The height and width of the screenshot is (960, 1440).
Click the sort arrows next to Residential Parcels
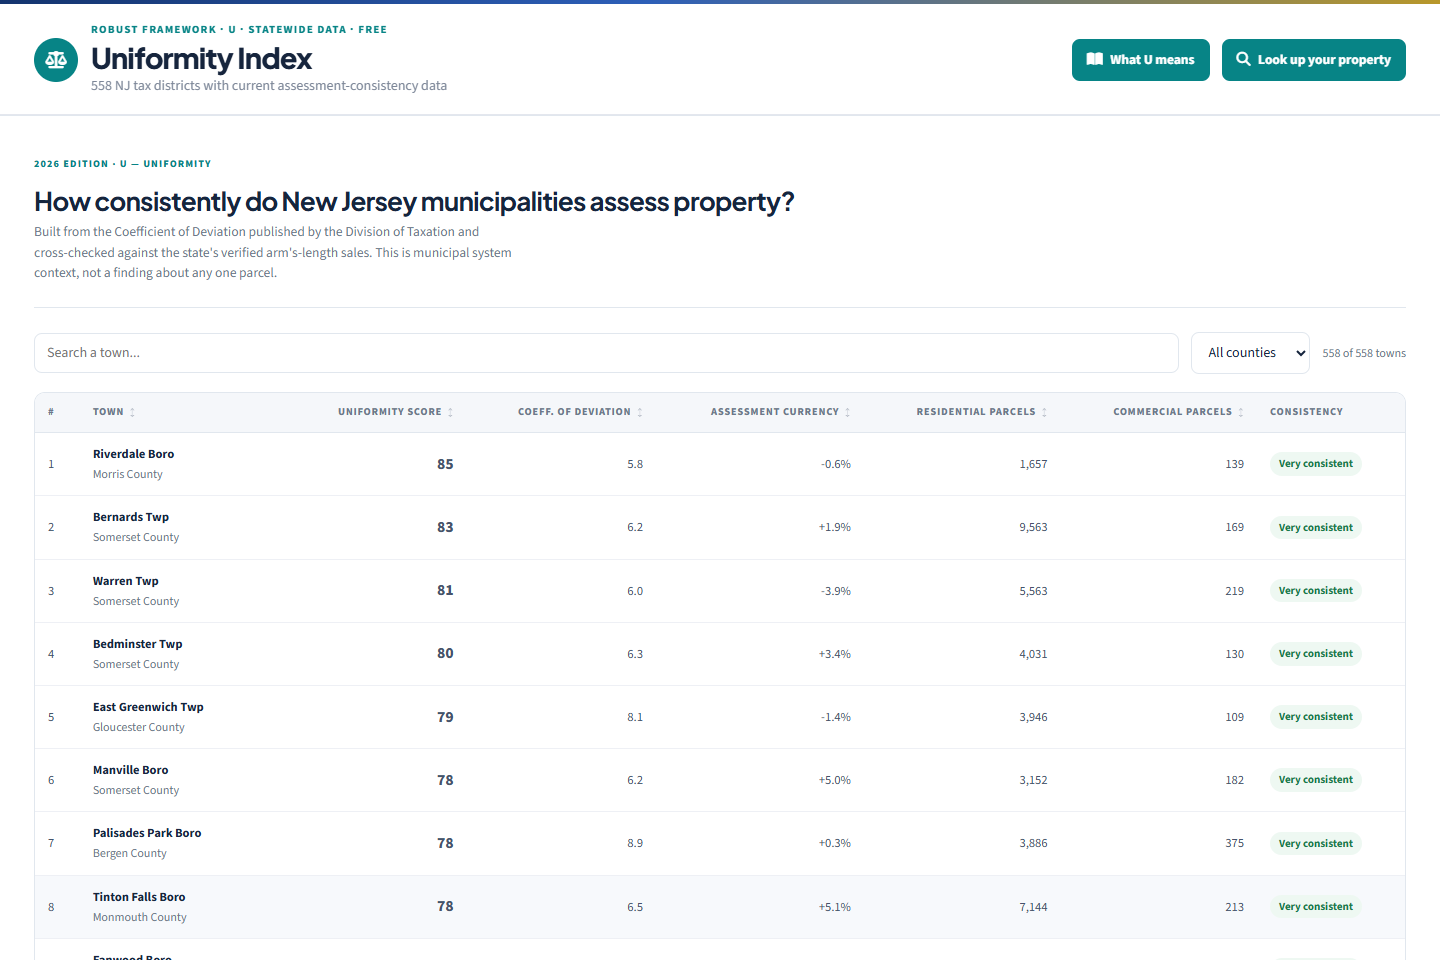tap(1044, 412)
